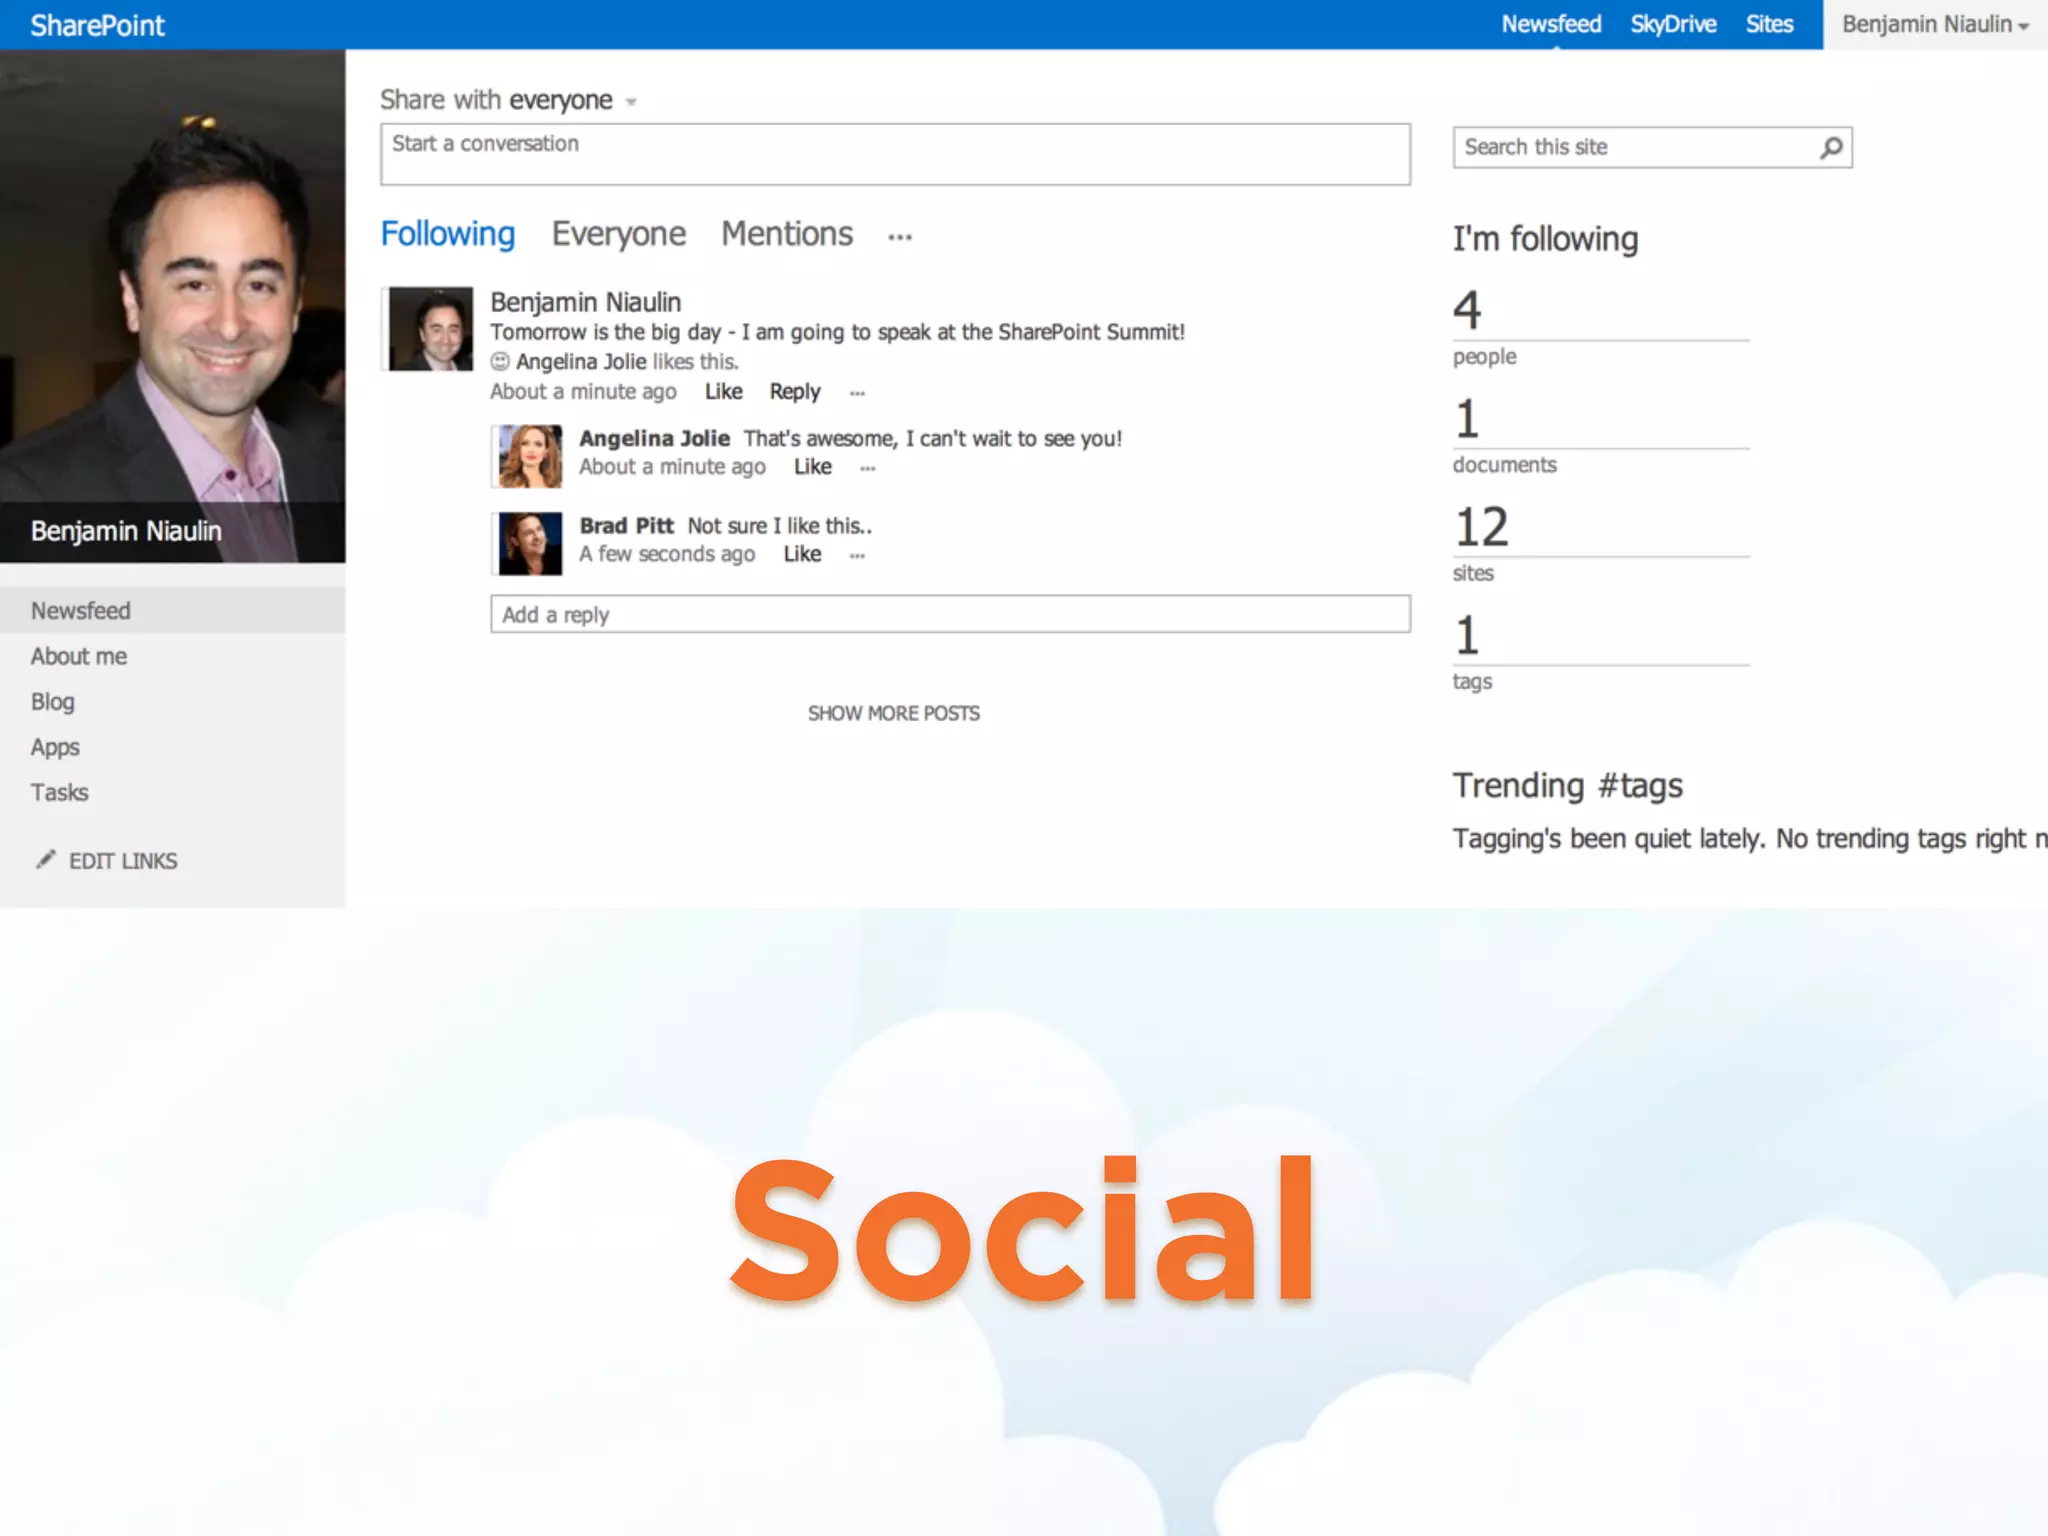2048x1536 pixels.
Task: Like Brad Pitt's reply
Action: tap(803, 554)
